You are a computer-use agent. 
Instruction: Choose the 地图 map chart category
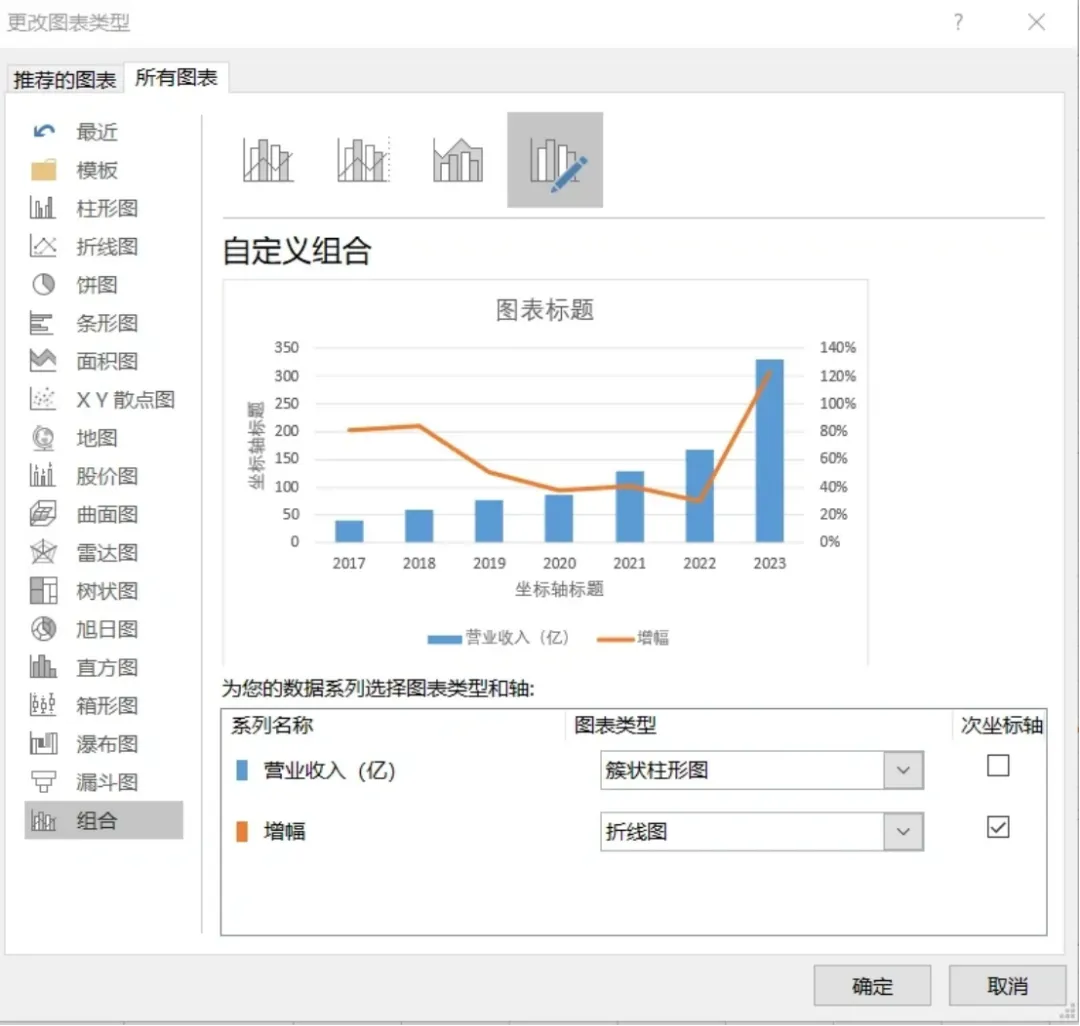(103, 438)
